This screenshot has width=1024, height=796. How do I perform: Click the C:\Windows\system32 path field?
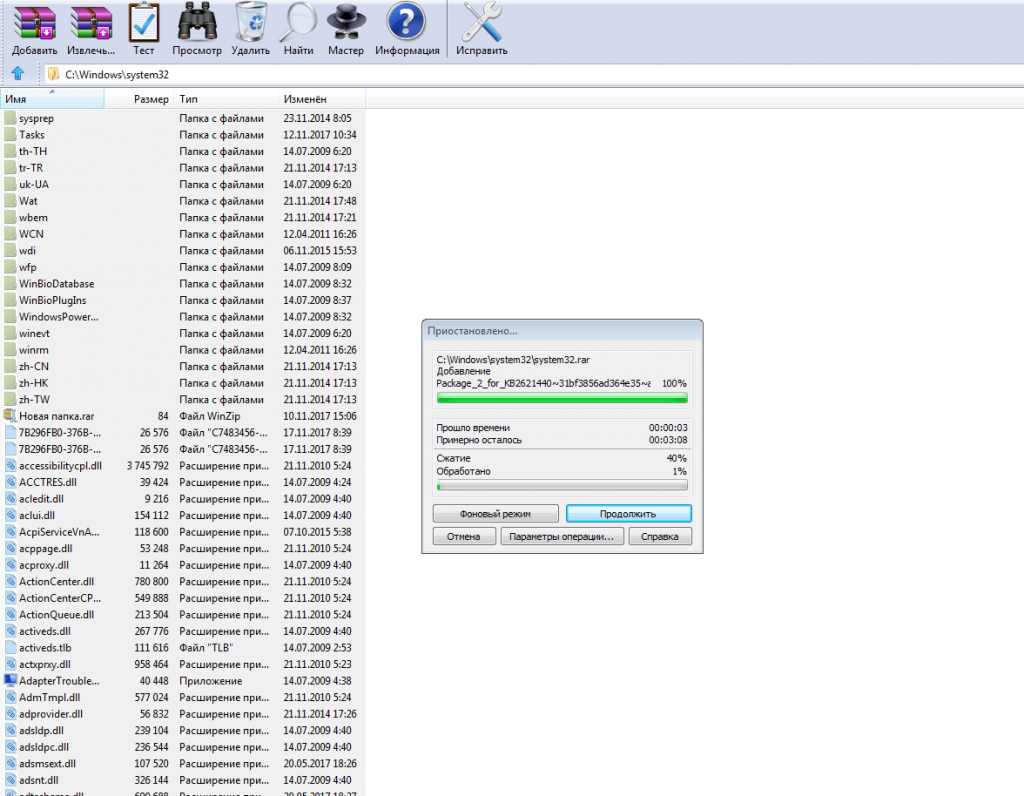[x=536, y=74]
